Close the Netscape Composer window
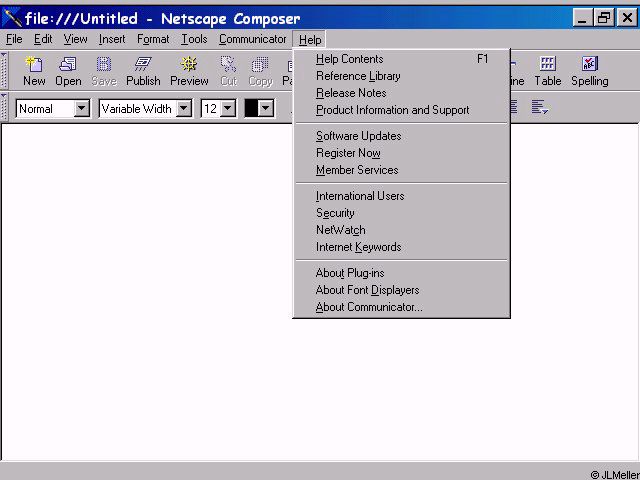Viewport: 640px width, 480px height. 627,18
